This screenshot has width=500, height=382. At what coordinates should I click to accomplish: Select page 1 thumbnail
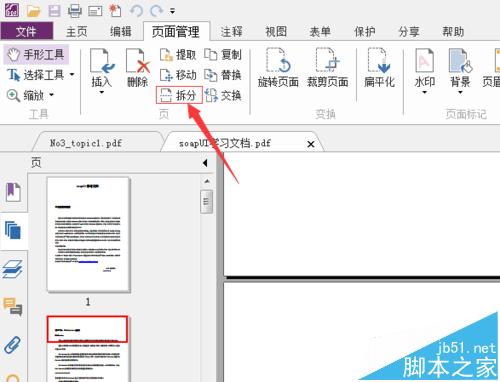[x=88, y=235]
